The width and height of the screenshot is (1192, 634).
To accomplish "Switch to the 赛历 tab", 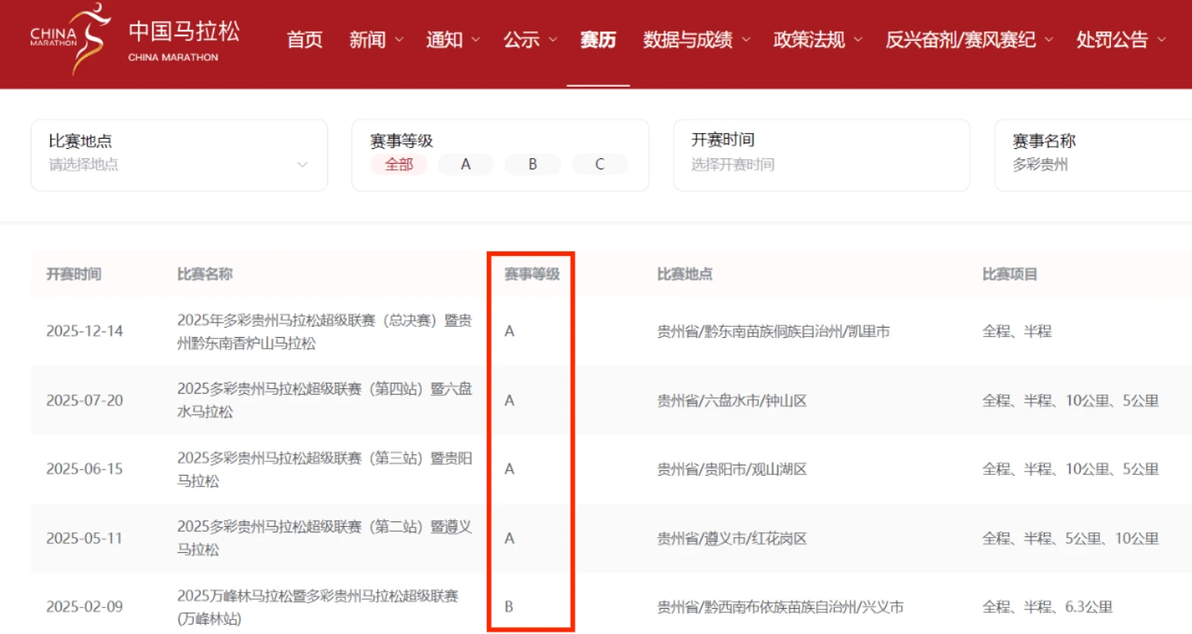I will 598,40.
